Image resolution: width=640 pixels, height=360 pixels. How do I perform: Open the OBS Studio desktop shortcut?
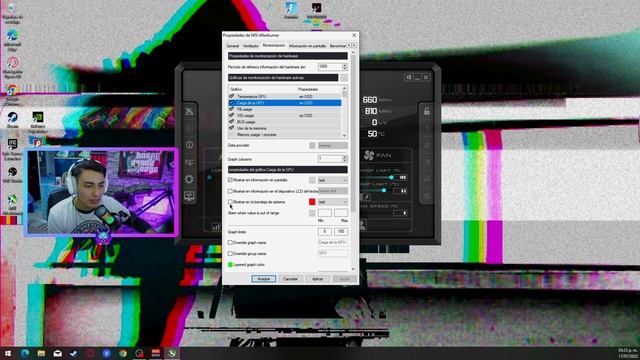pos(12,175)
